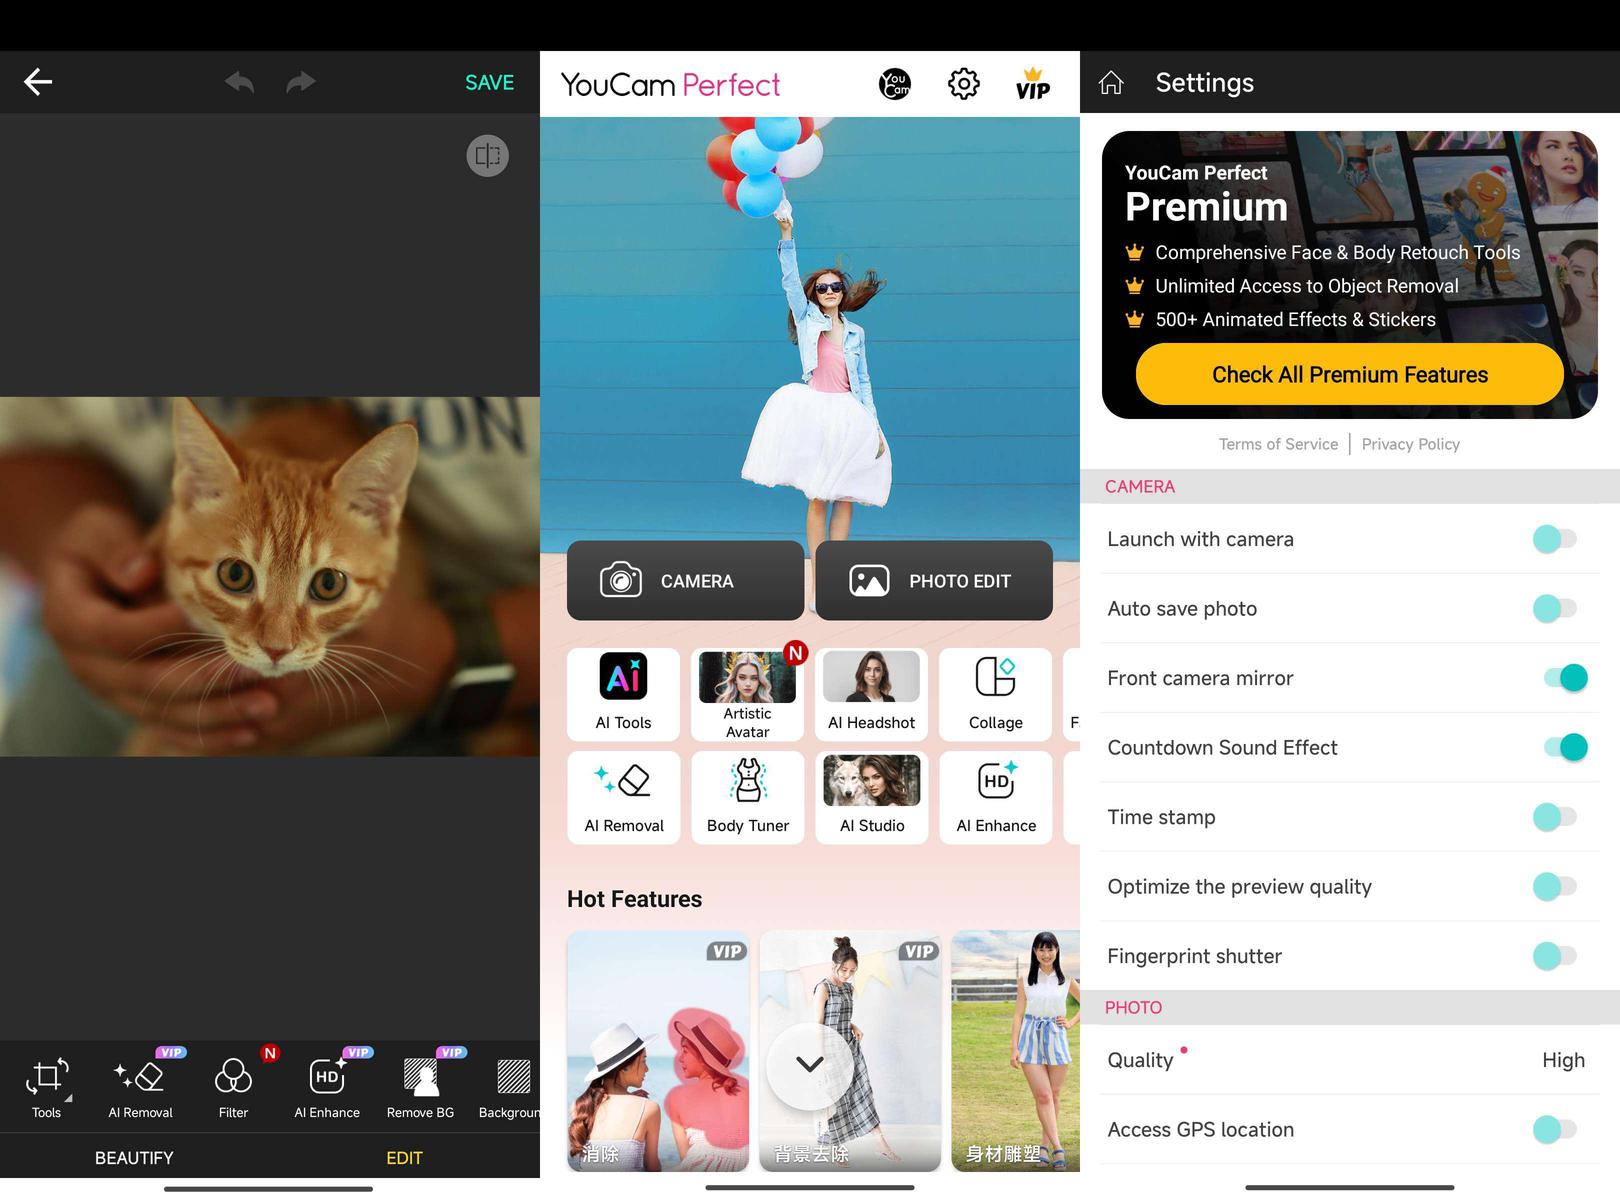Image resolution: width=1620 pixels, height=1200 pixels.
Task: Open the photo Quality setting set to High
Action: coord(1349,1060)
